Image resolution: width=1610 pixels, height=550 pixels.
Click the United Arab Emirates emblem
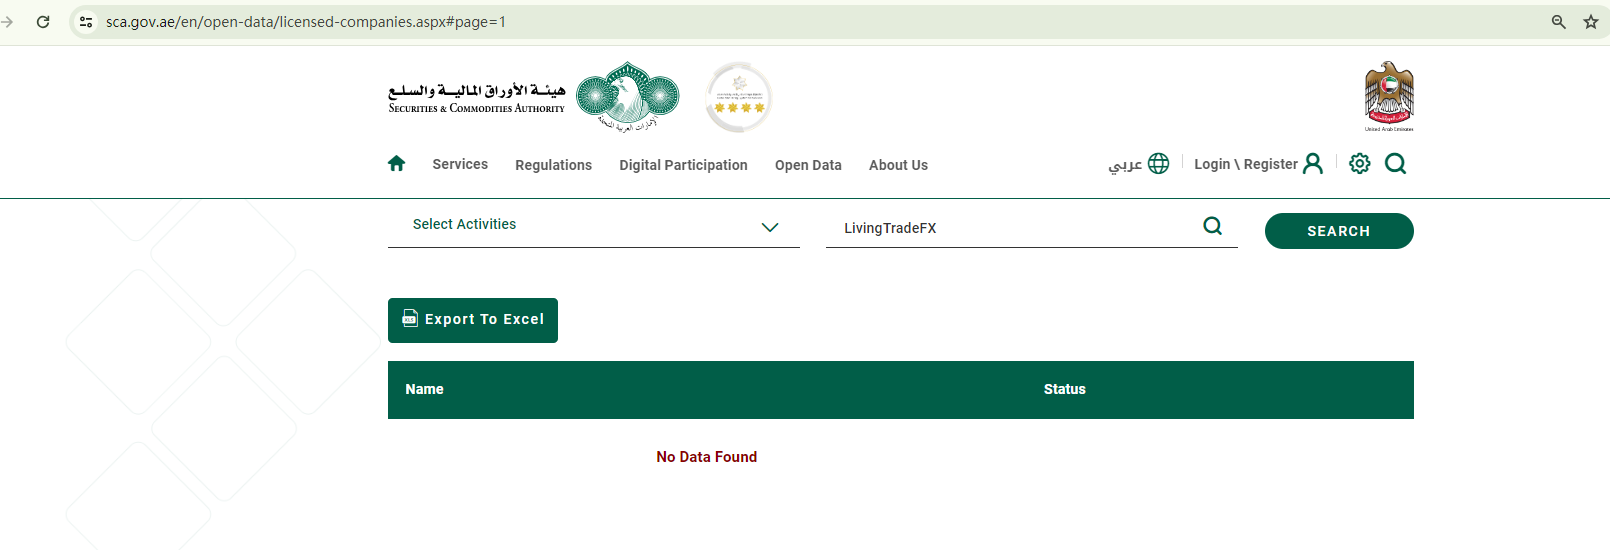[x=1389, y=96]
